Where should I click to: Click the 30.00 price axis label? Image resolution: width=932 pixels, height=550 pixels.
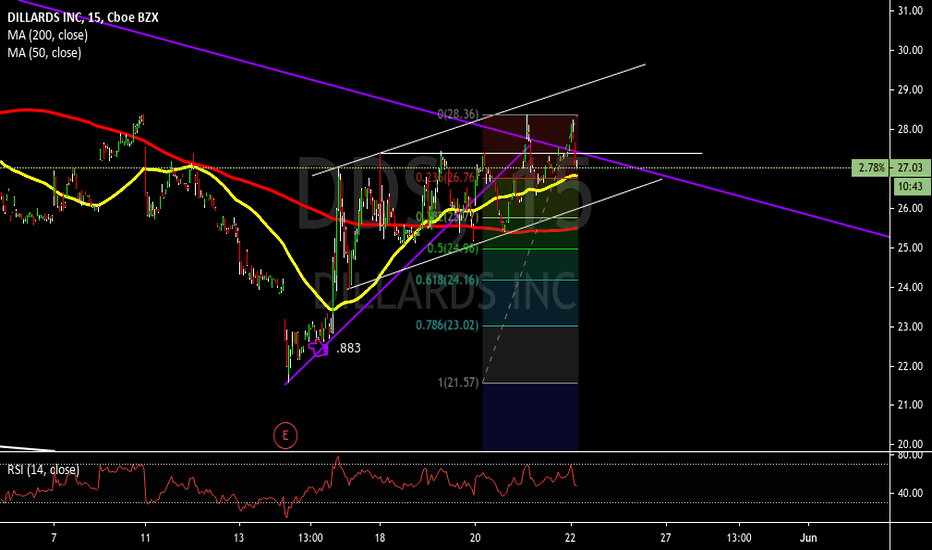[910, 50]
